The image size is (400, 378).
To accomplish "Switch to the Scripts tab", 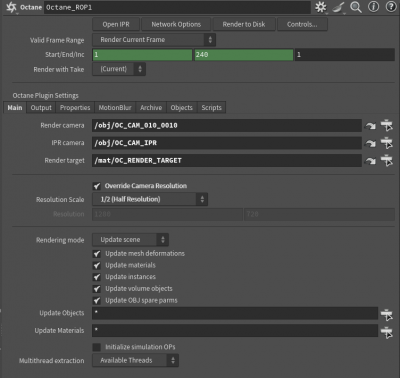I will tap(211, 108).
